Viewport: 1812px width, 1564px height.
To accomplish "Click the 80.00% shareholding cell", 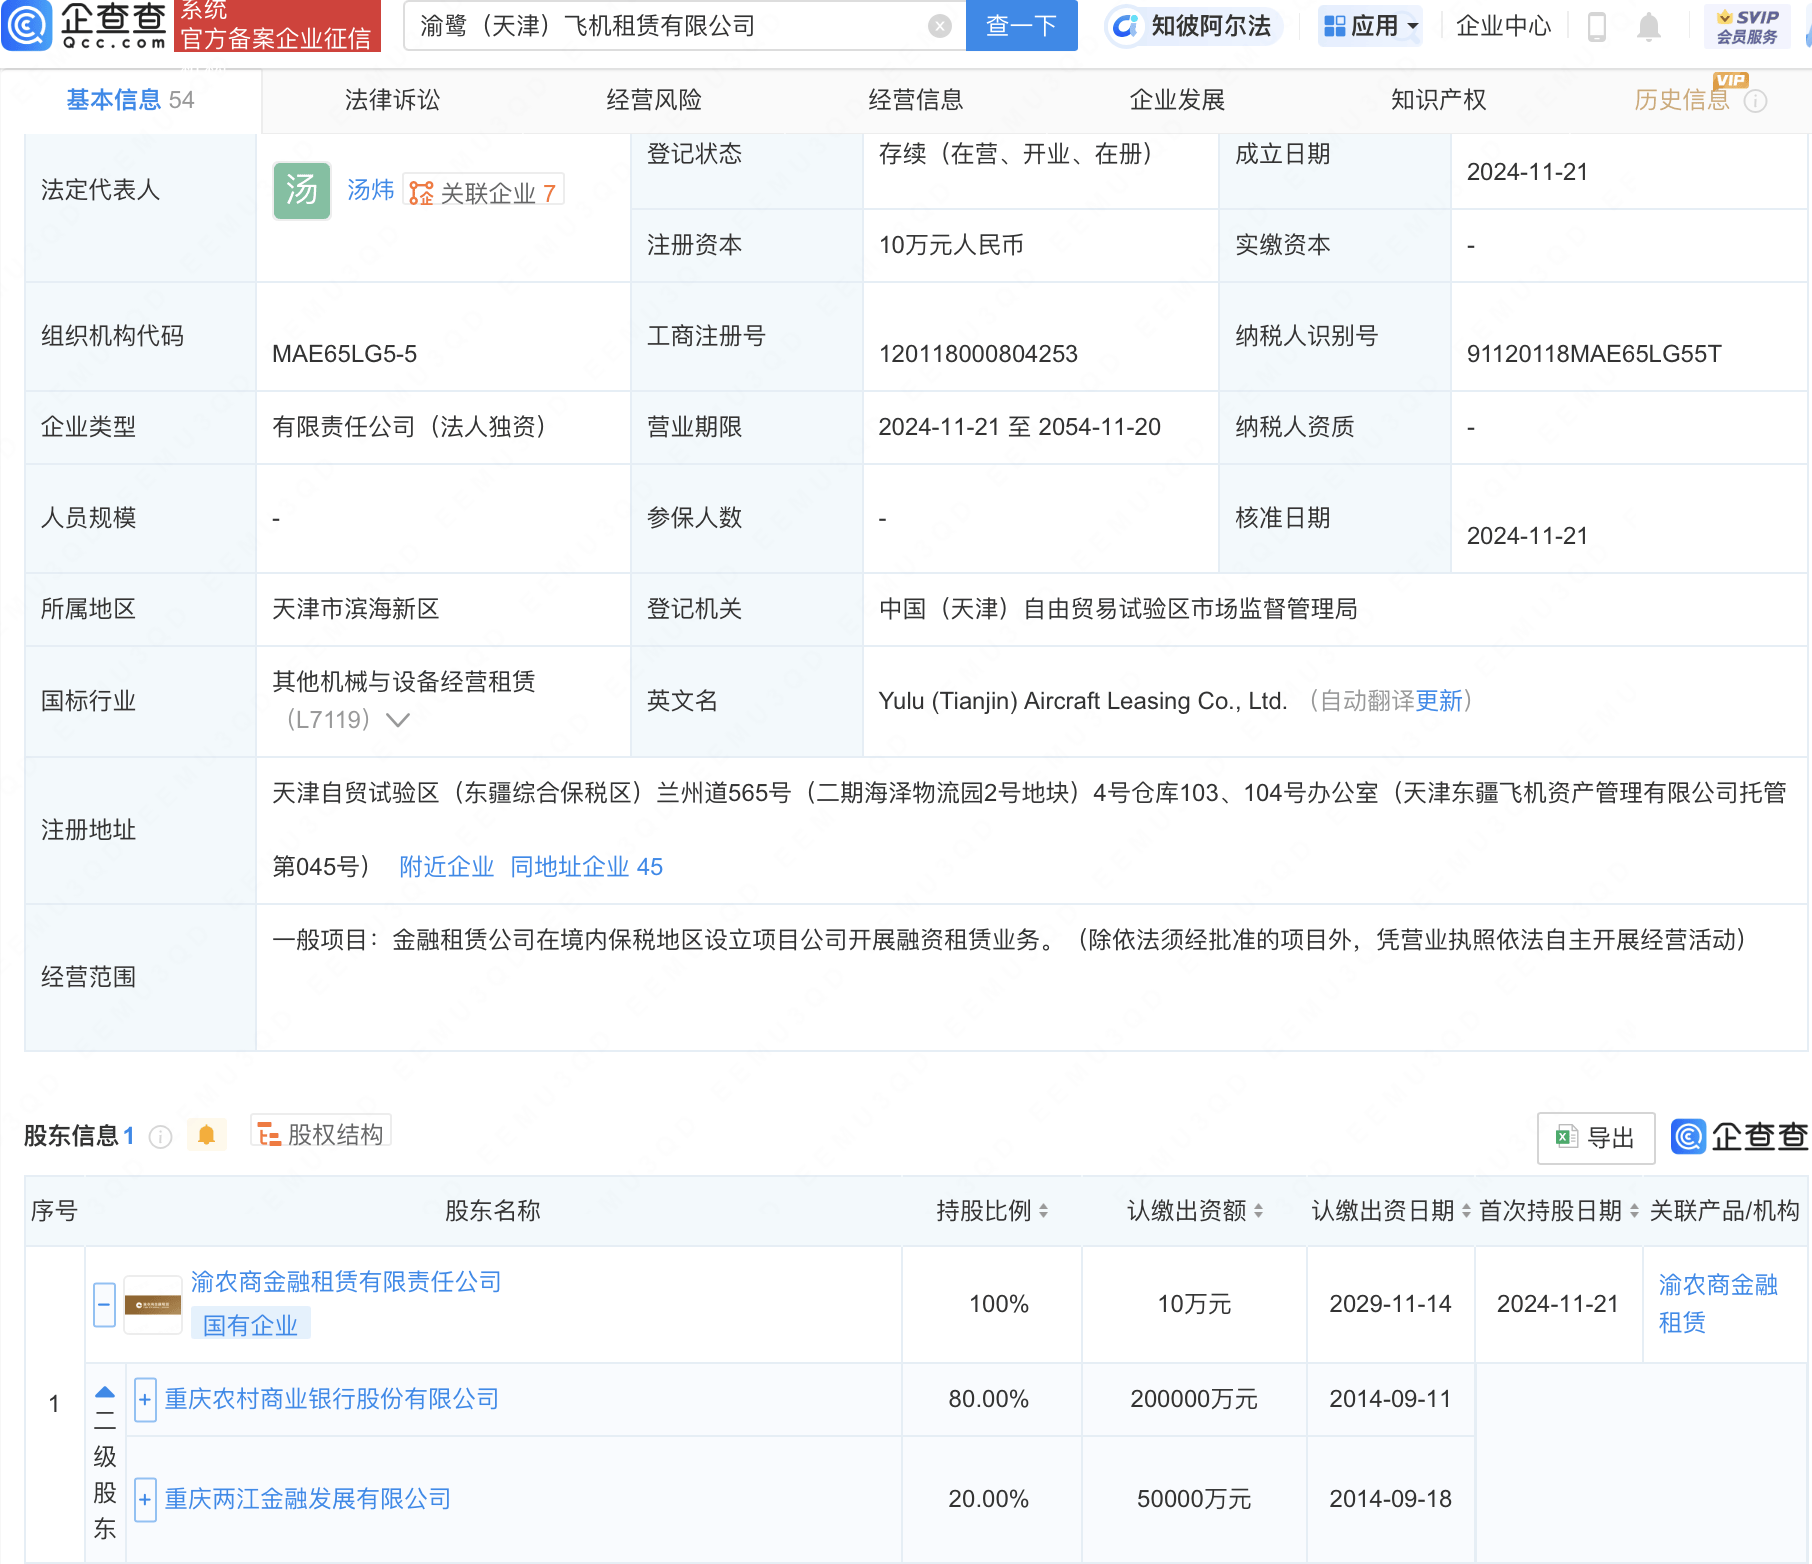I will 989,1399.
